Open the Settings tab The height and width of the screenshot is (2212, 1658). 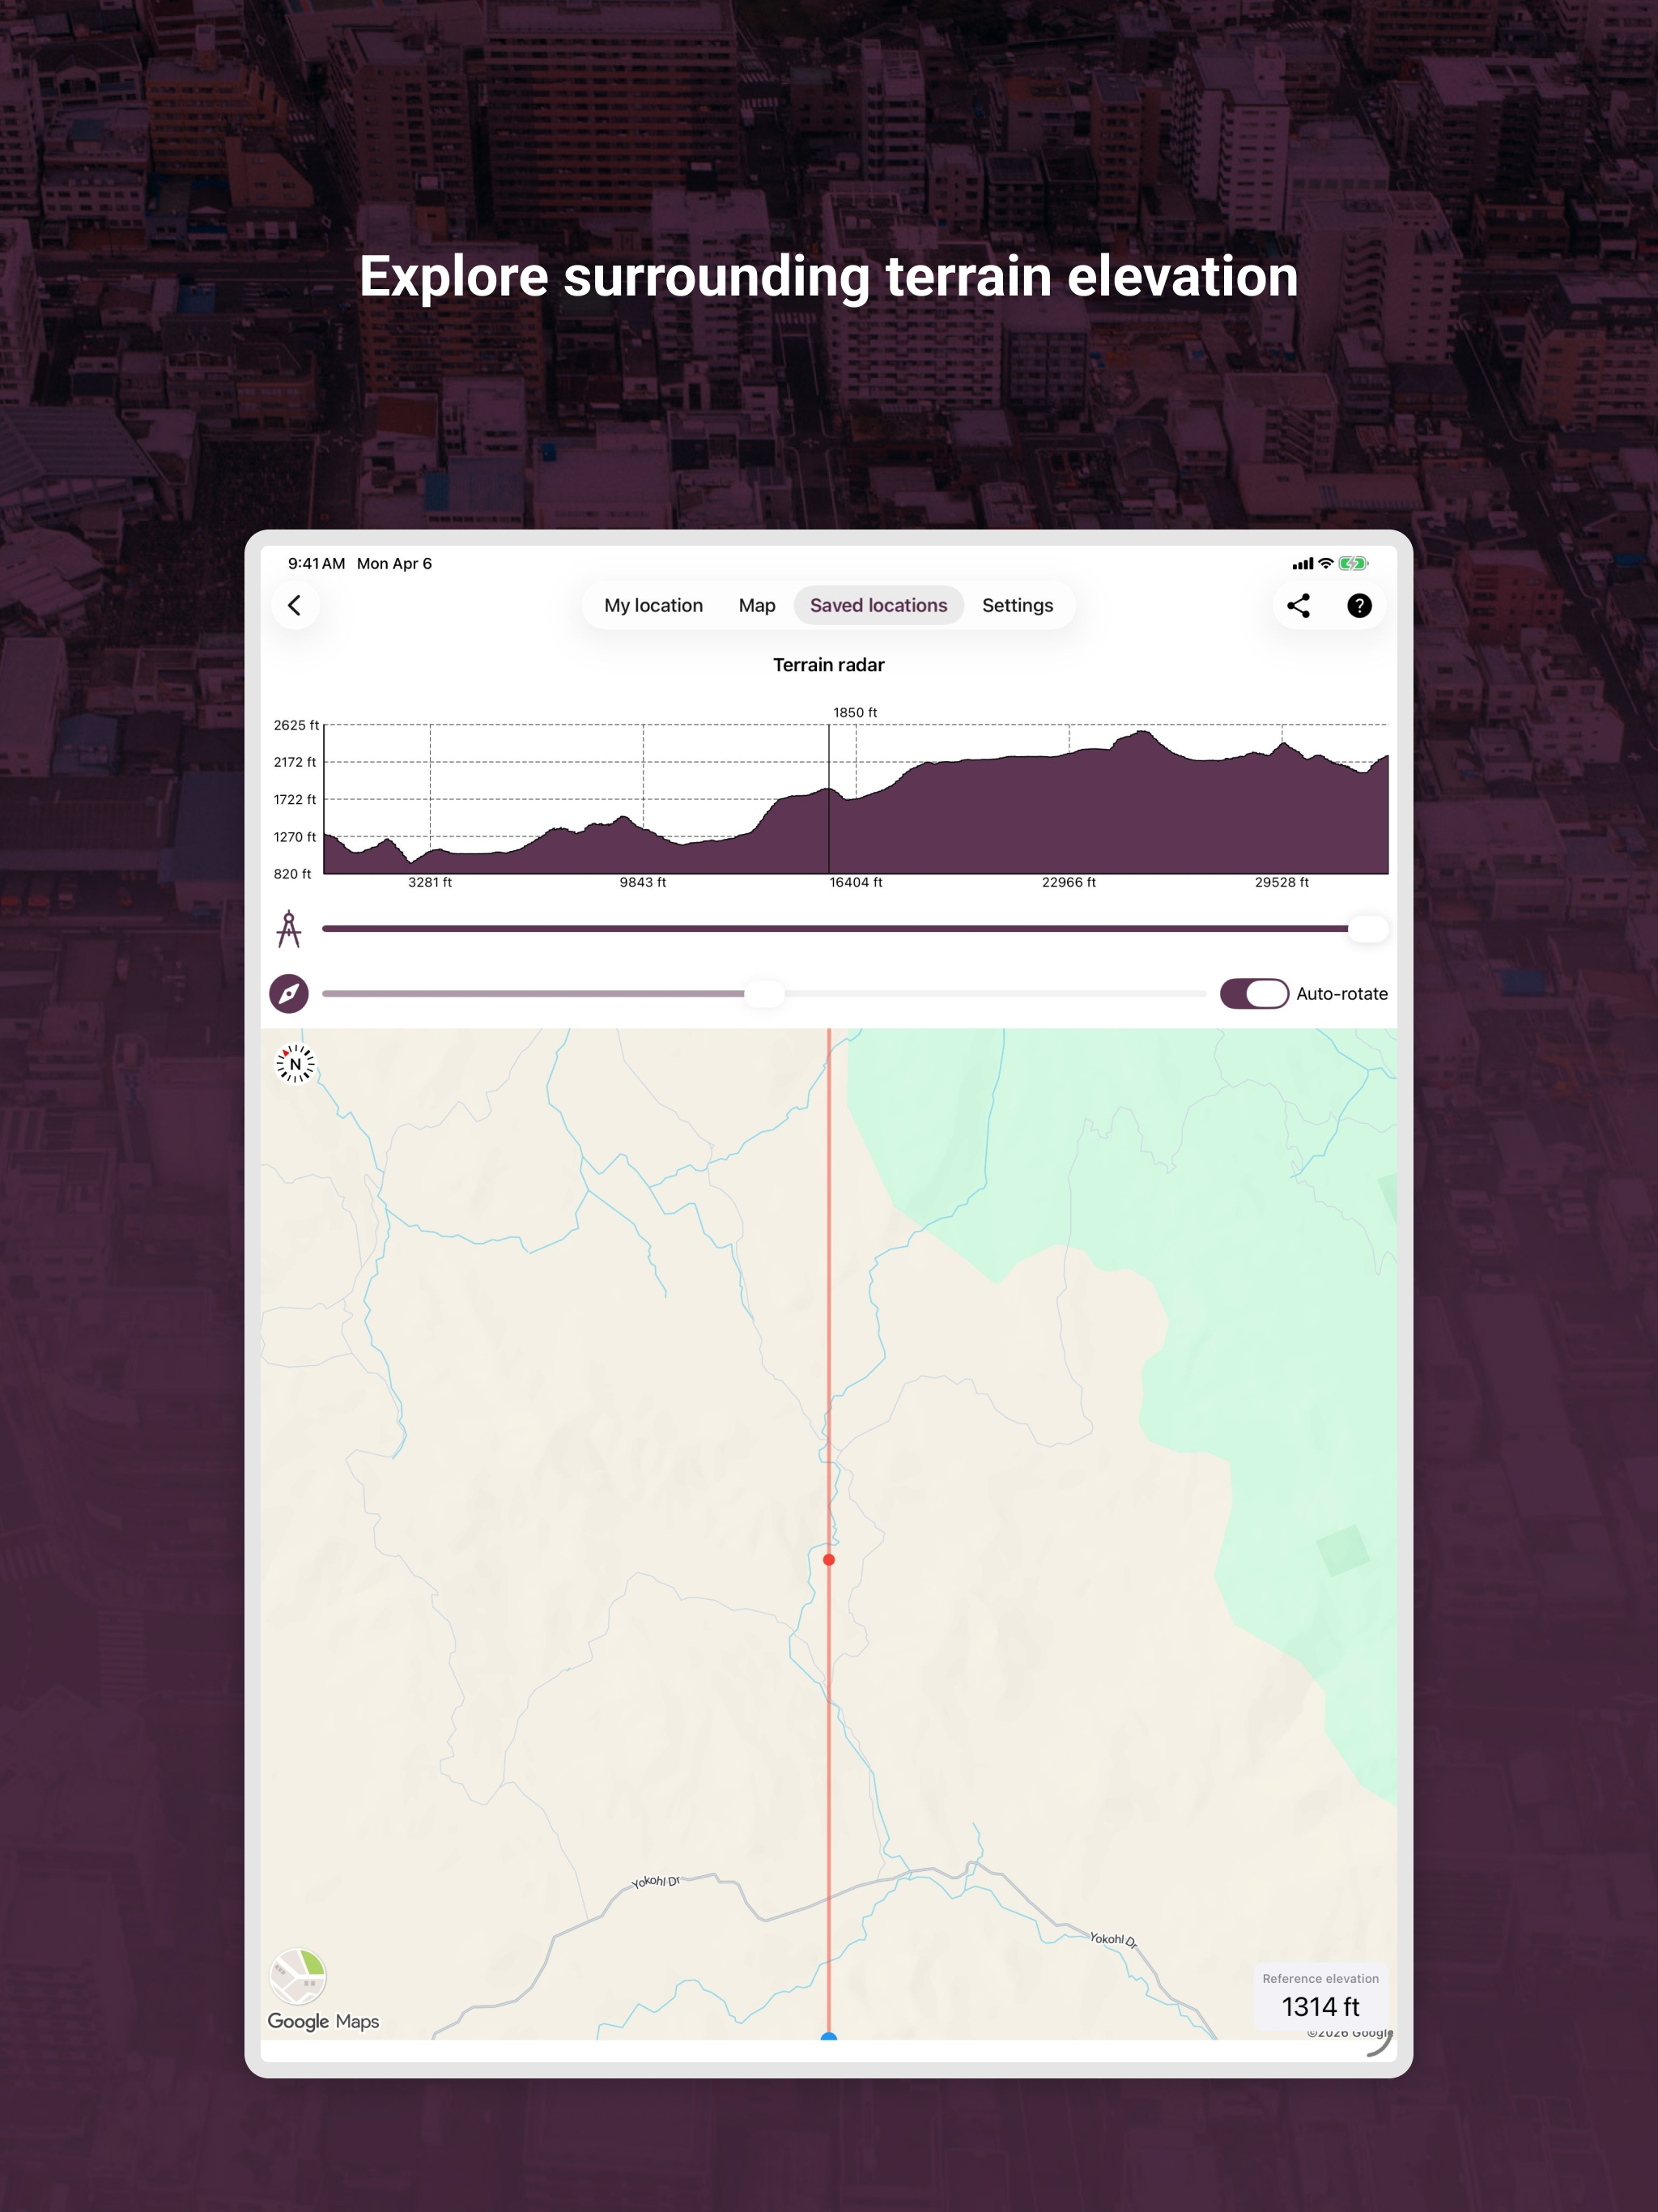tap(1017, 605)
